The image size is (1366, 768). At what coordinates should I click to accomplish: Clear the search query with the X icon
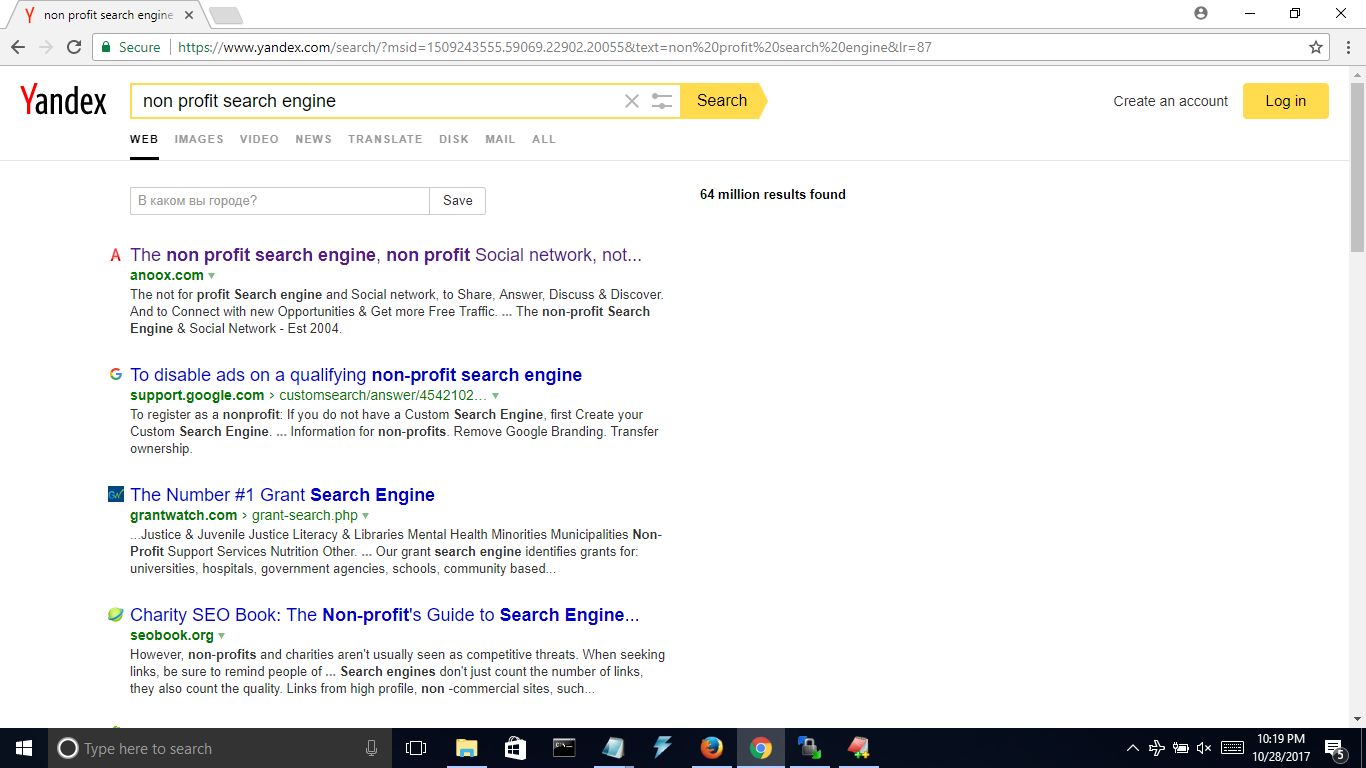pos(631,101)
